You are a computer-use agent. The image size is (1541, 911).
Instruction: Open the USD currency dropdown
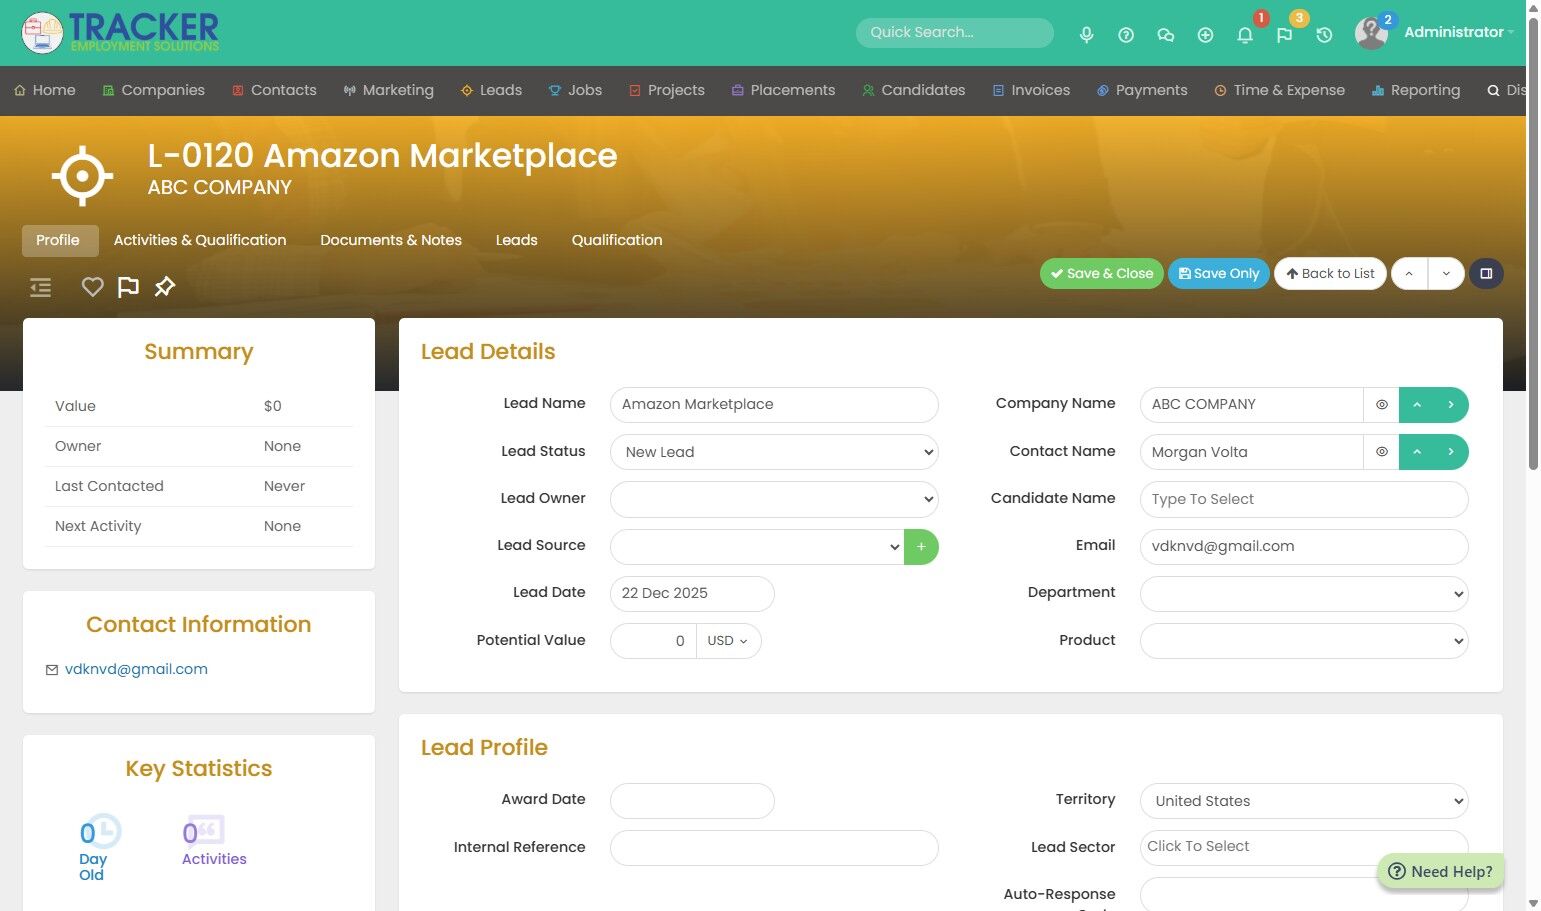(x=728, y=641)
